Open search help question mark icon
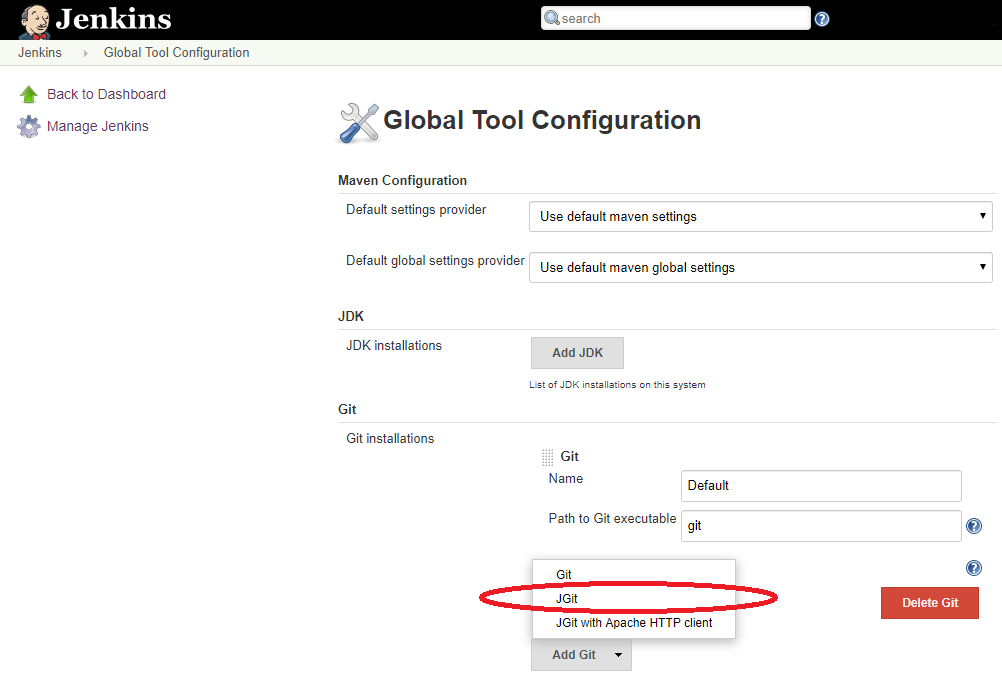The height and width of the screenshot is (682, 1002). [x=822, y=19]
